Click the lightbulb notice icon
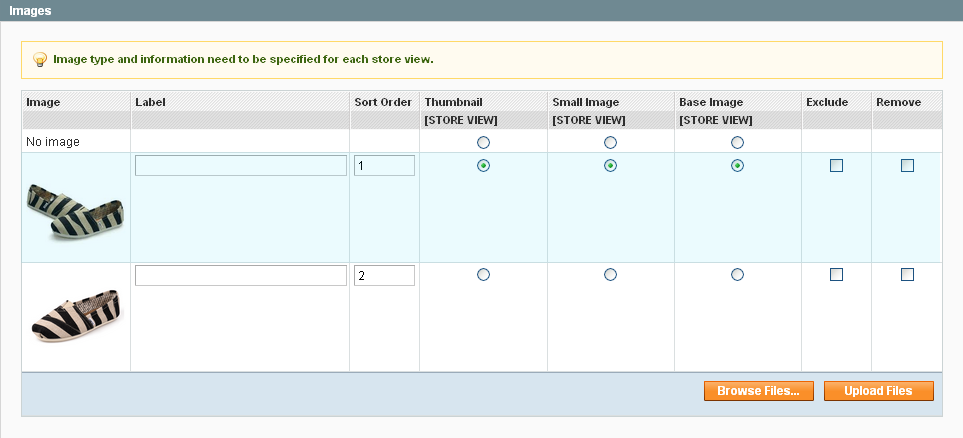963x438 pixels. (40, 60)
